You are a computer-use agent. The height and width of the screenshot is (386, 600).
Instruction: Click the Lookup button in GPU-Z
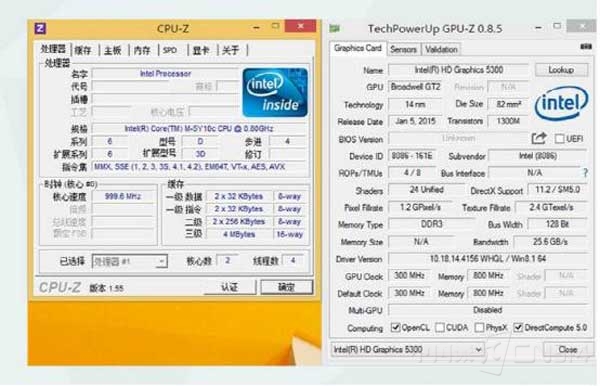click(x=561, y=70)
